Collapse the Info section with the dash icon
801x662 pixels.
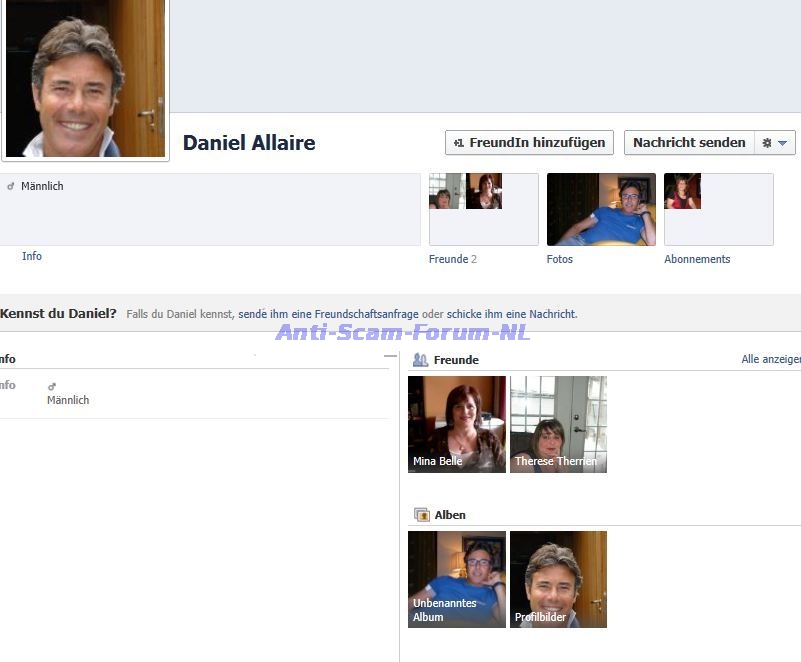coord(390,357)
